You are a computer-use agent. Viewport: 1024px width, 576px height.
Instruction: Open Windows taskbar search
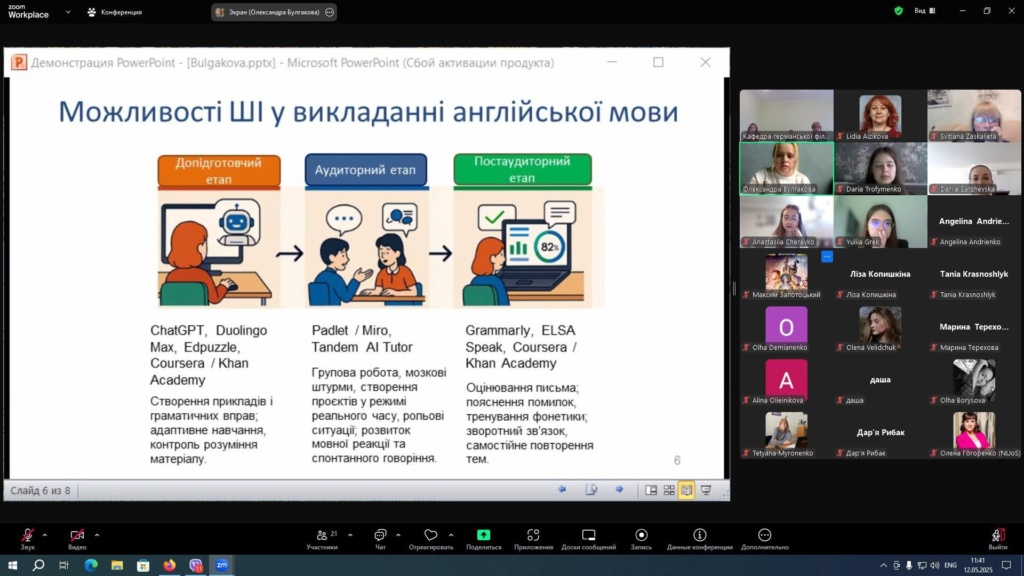pyautogui.click(x=39, y=565)
